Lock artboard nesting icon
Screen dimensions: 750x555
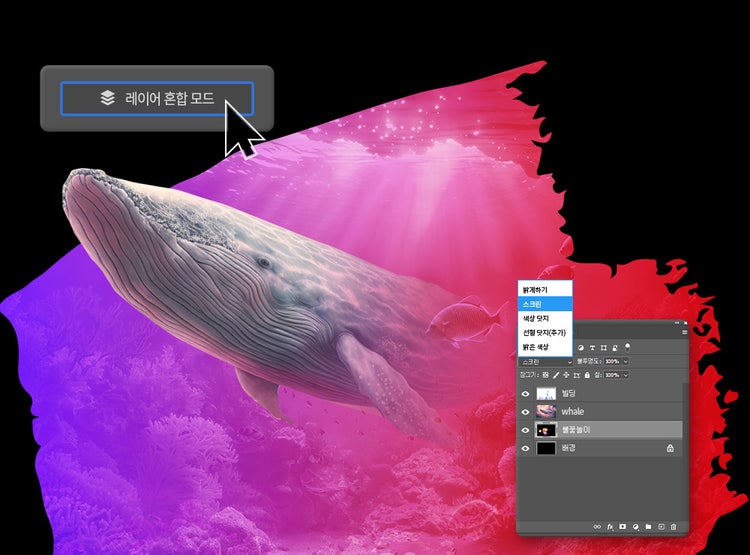[577, 375]
